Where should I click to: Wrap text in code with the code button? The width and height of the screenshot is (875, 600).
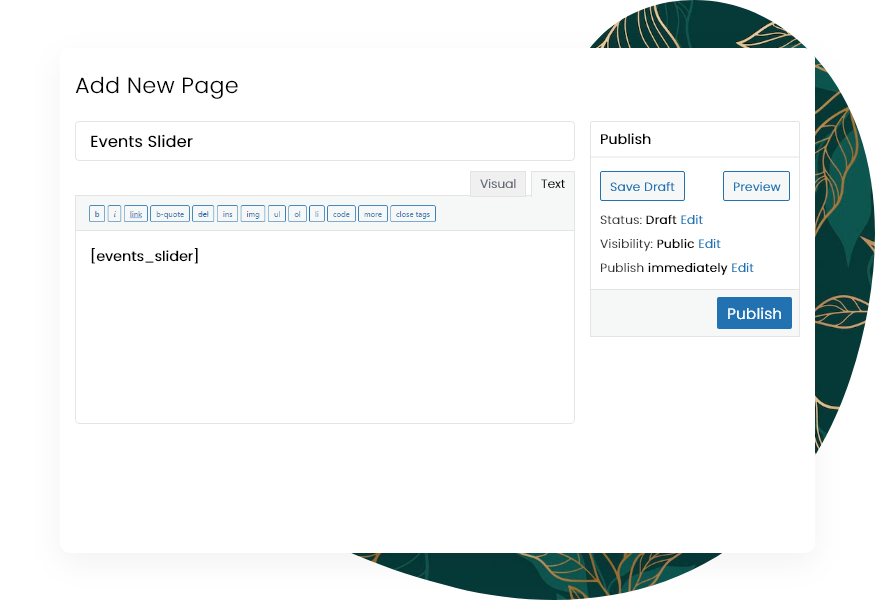(341, 213)
